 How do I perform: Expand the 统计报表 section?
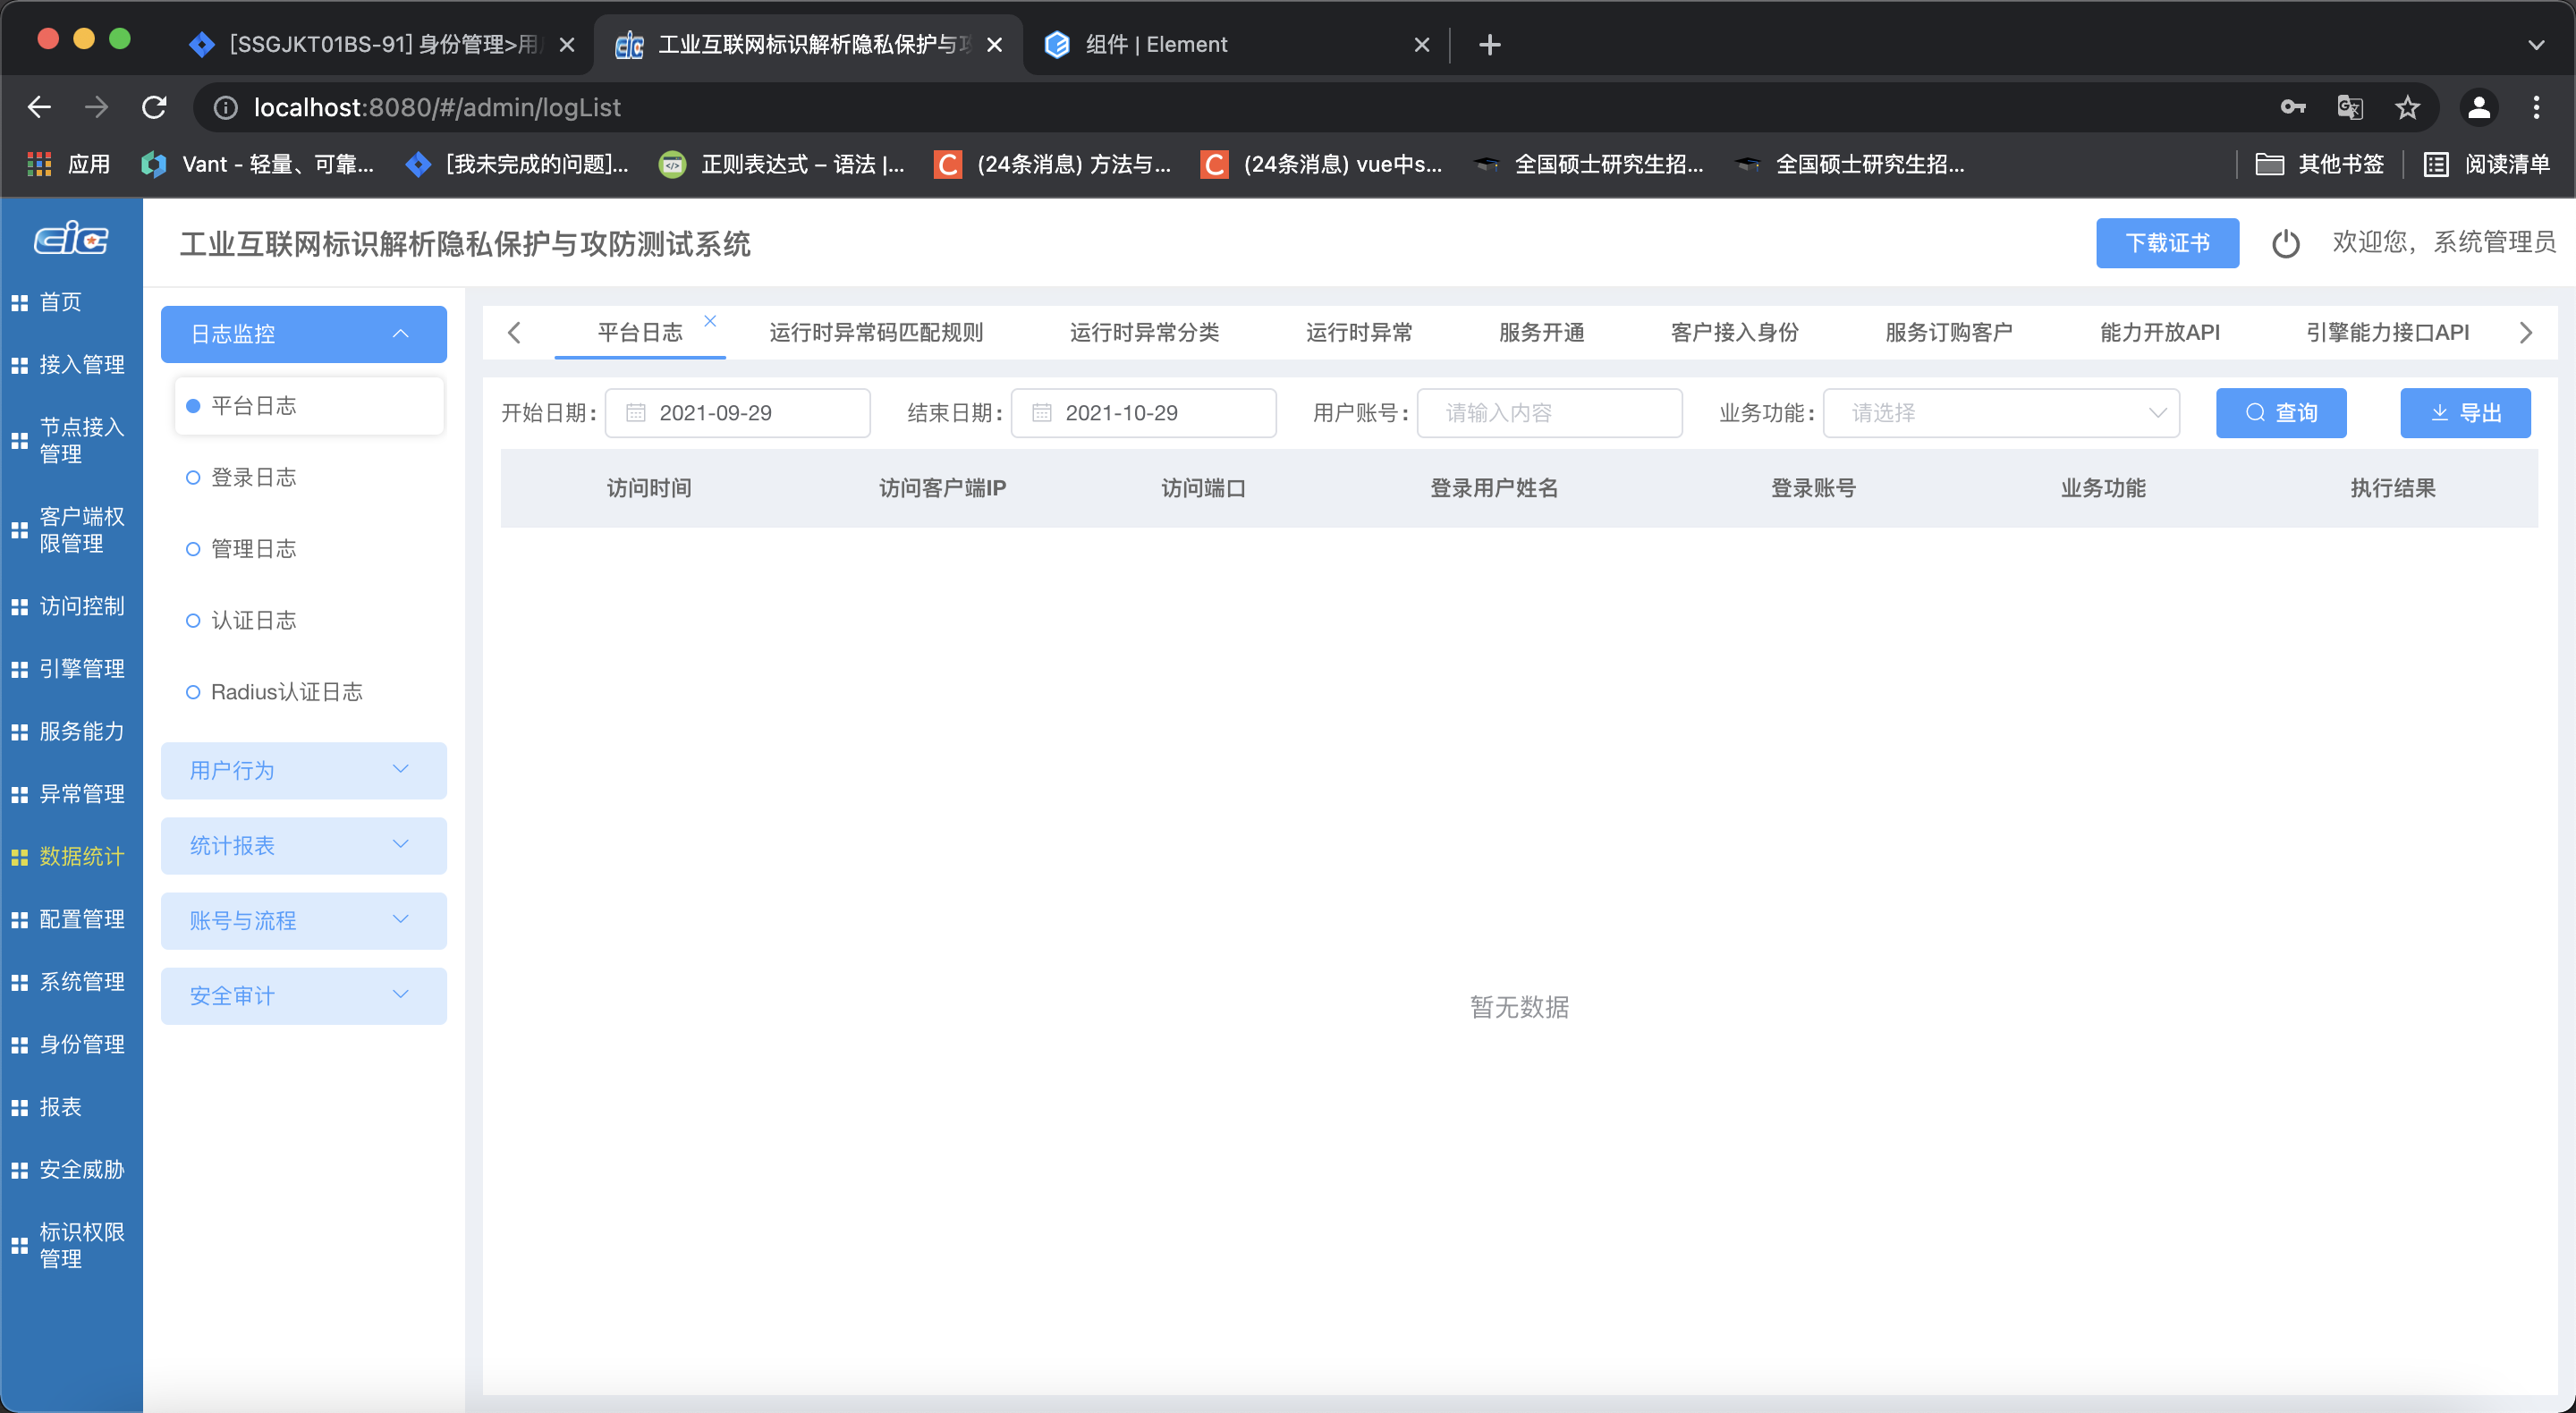click(304, 846)
